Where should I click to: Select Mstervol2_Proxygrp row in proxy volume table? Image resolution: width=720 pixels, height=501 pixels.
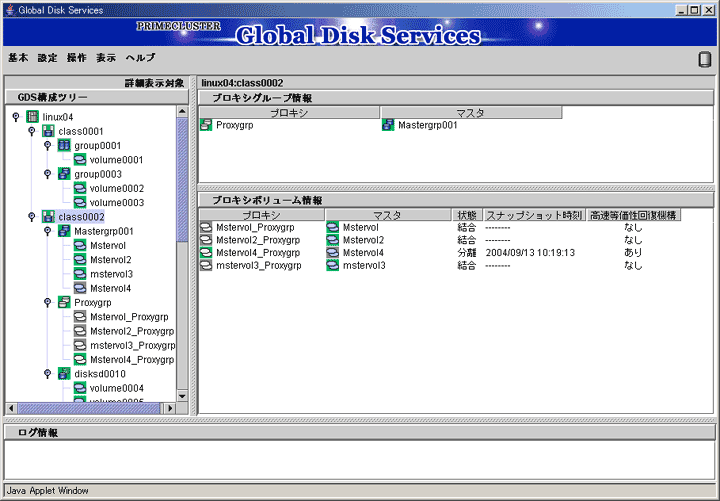click(440, 240)
